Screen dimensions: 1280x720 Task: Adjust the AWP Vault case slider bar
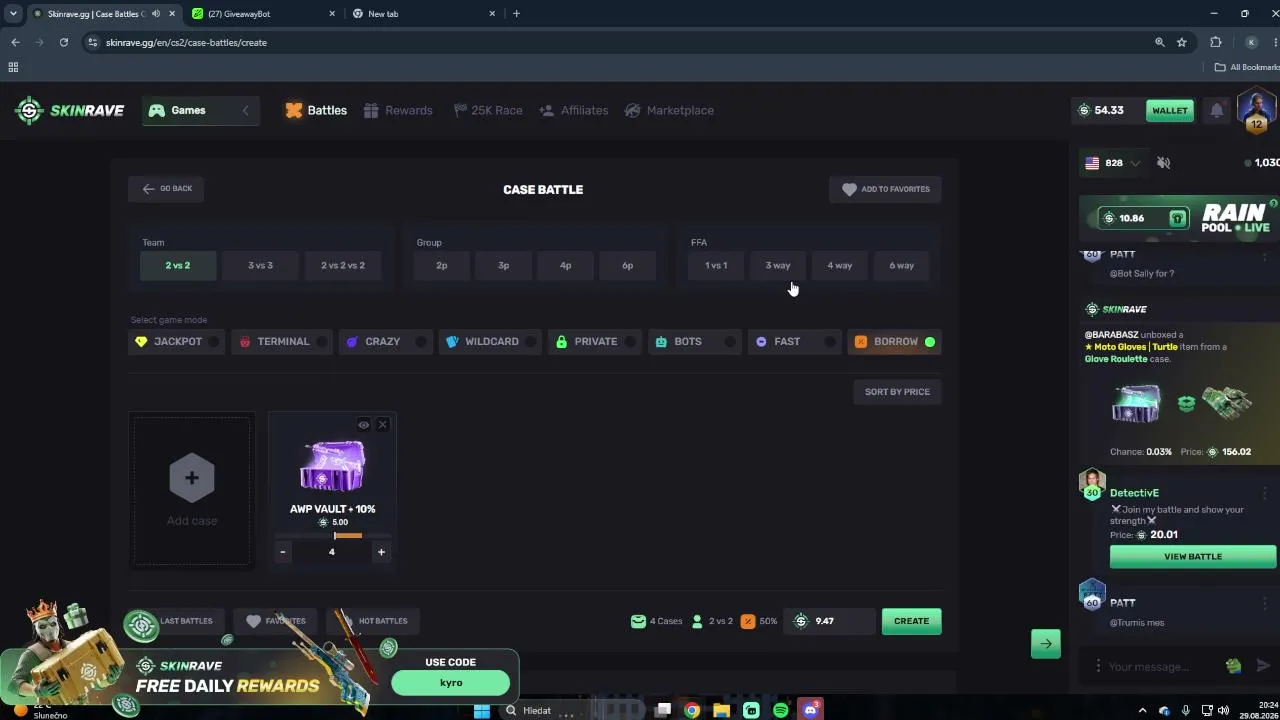332,536
